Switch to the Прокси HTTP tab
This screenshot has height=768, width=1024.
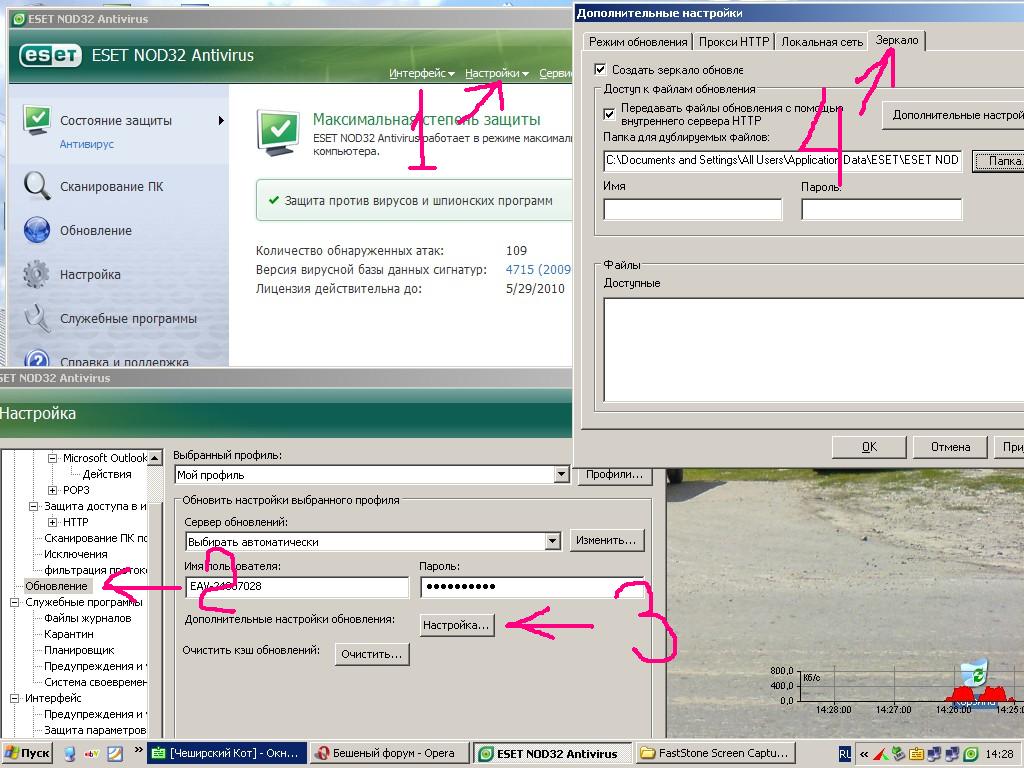point(734,42)
